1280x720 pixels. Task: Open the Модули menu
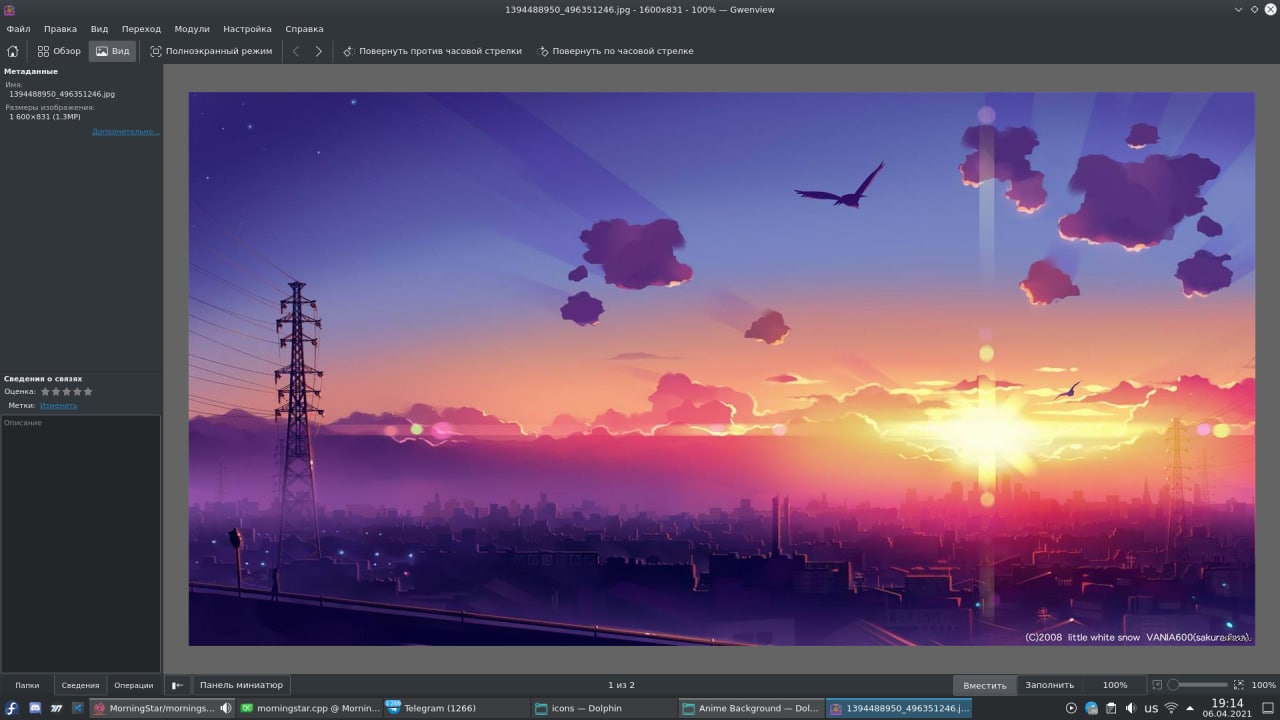click(x=192, y=29)
